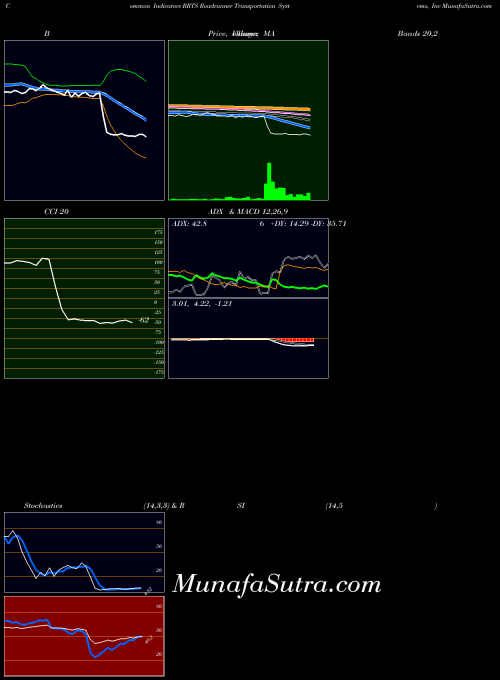The height and width of the screenshot is (680, 500).
Task: Click the 'Bands 20,2' title label
Action: (x=418, y=33)
